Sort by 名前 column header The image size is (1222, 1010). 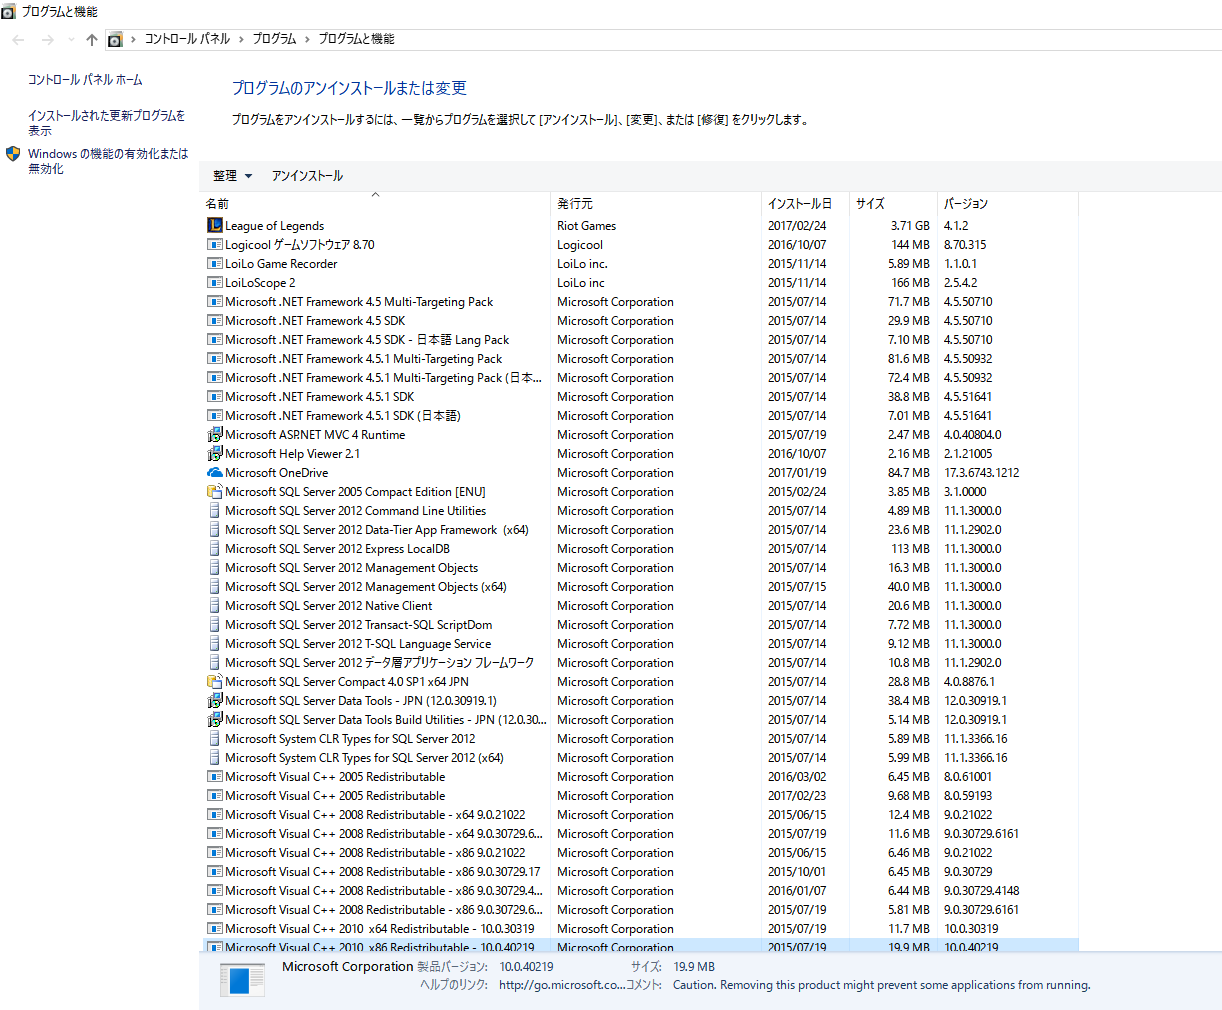tap(376, 203)
